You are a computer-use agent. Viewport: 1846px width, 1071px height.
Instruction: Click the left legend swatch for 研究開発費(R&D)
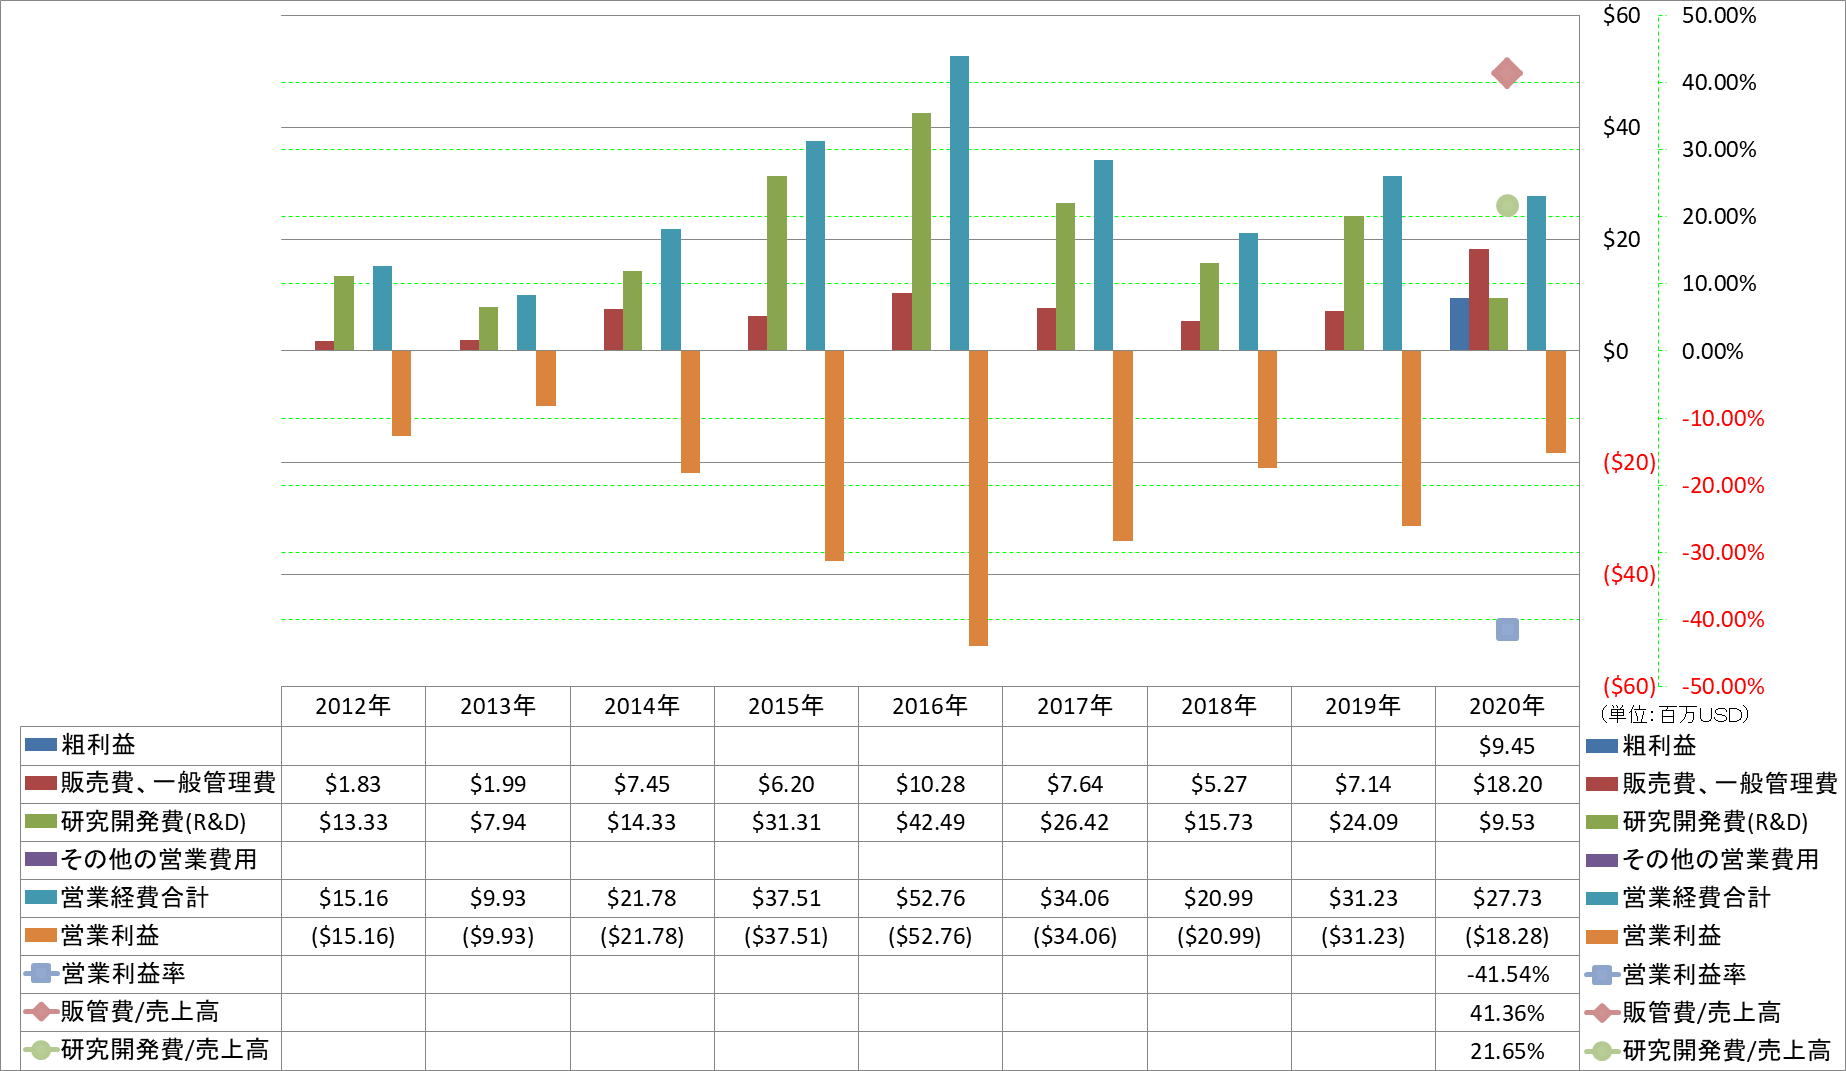[41, 821]
